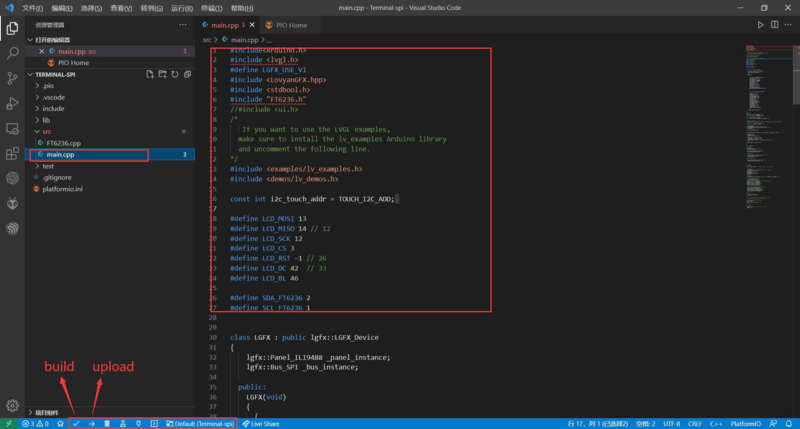Viewport: 800px width, 429px height.
Task: Click the PlatformIO Build checkmark icon
Action: [76, 424]
